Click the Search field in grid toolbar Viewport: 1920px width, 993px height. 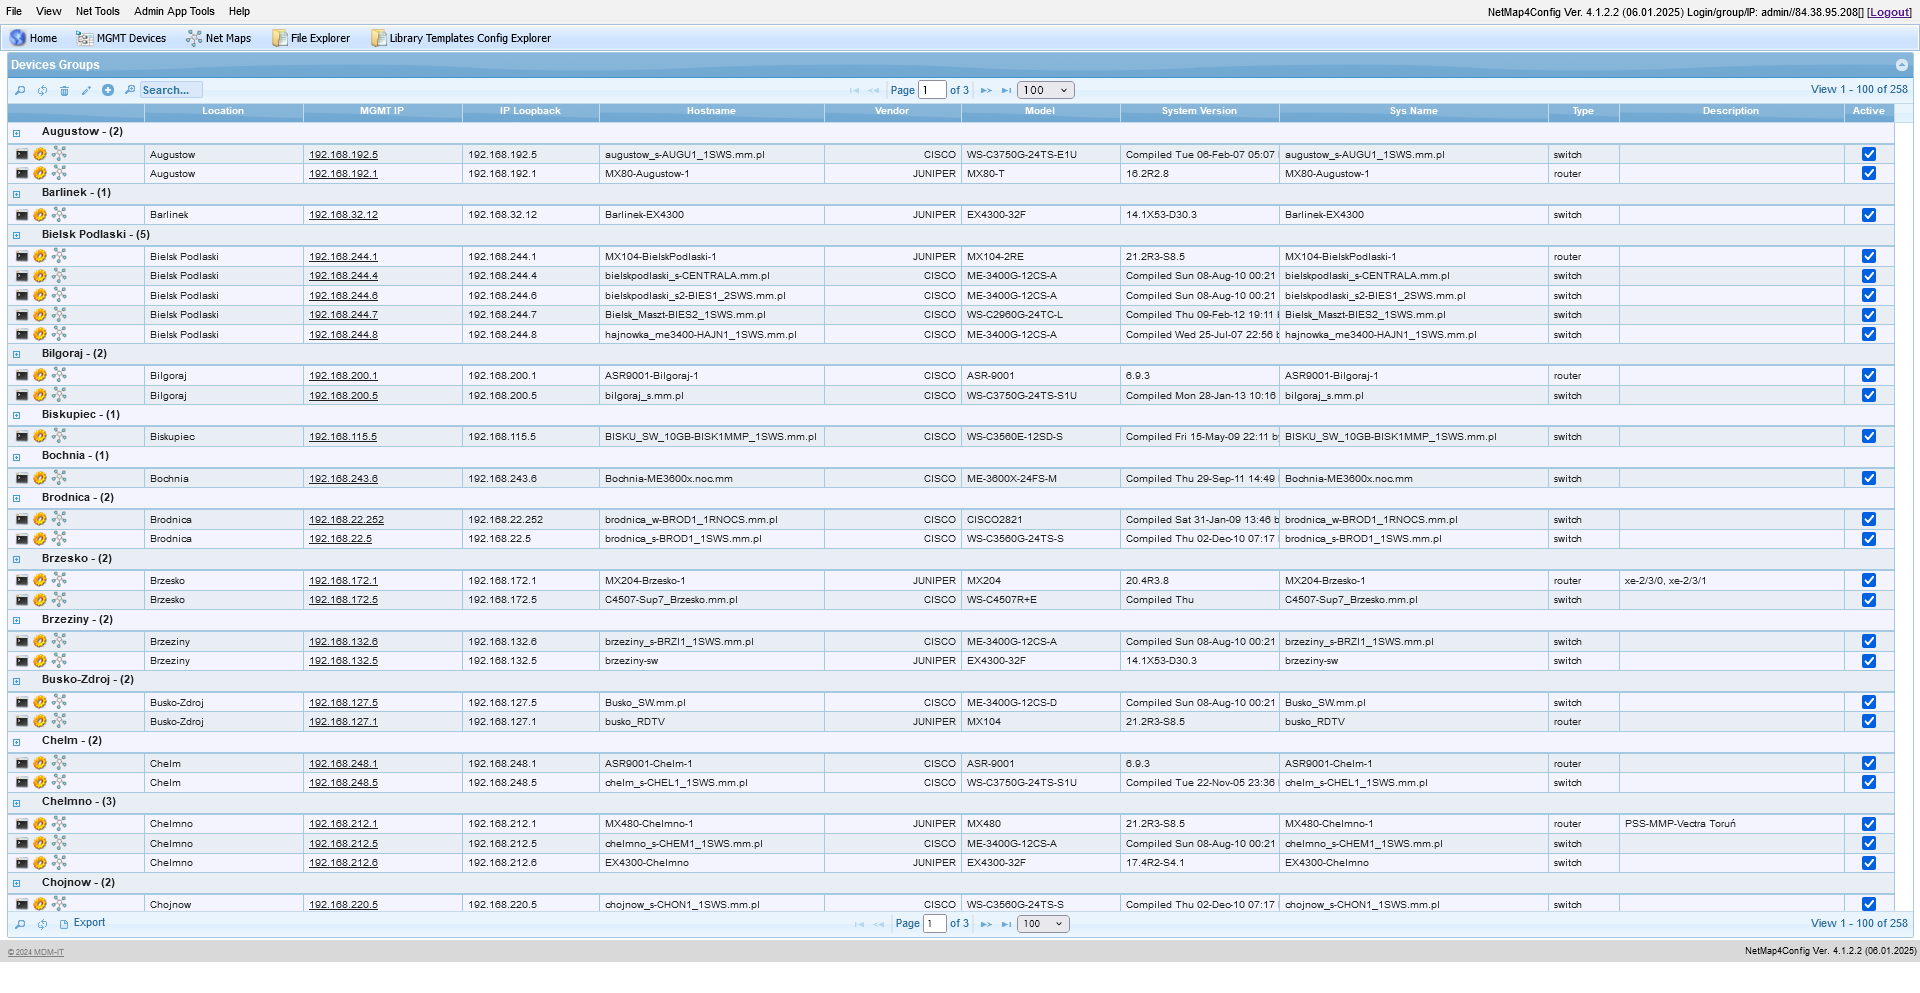coord(171,90)
